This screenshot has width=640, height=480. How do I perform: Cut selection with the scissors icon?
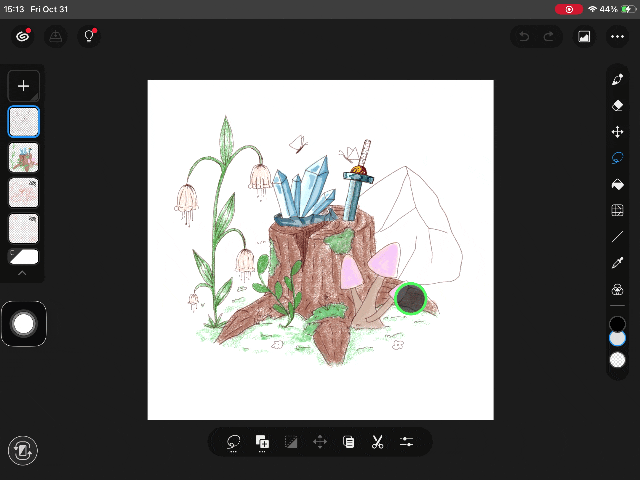click(378, 442)
